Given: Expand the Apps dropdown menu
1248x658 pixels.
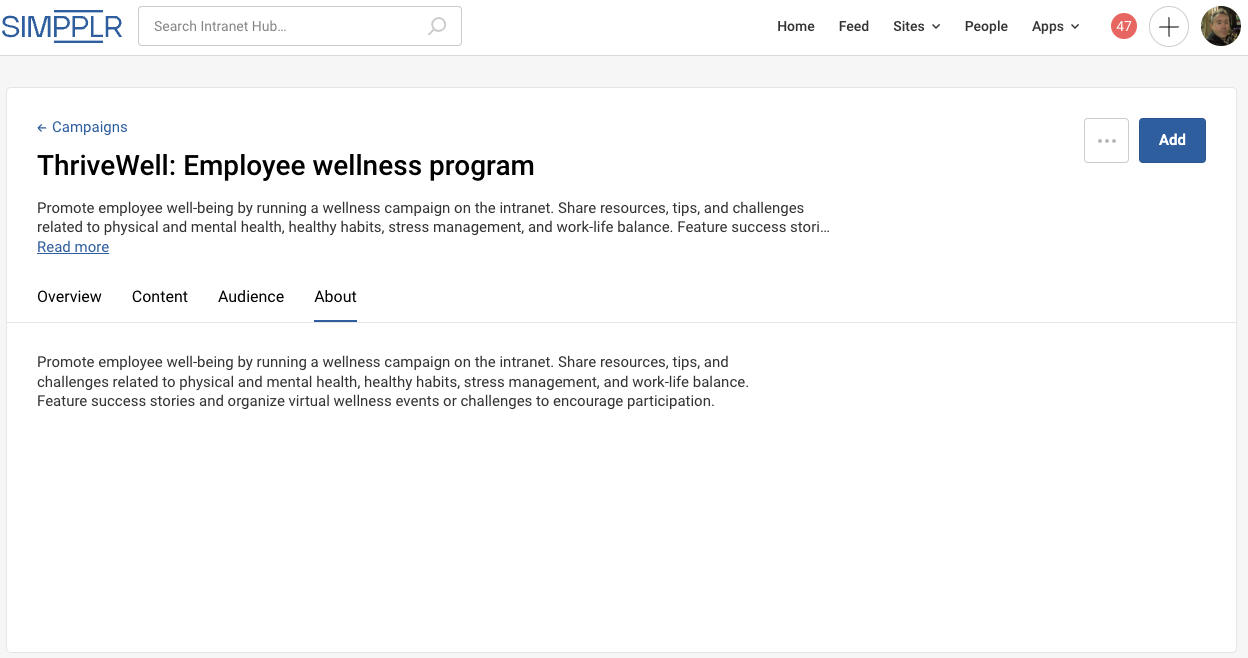Looking at the screenshot, I should (1055, 27).
